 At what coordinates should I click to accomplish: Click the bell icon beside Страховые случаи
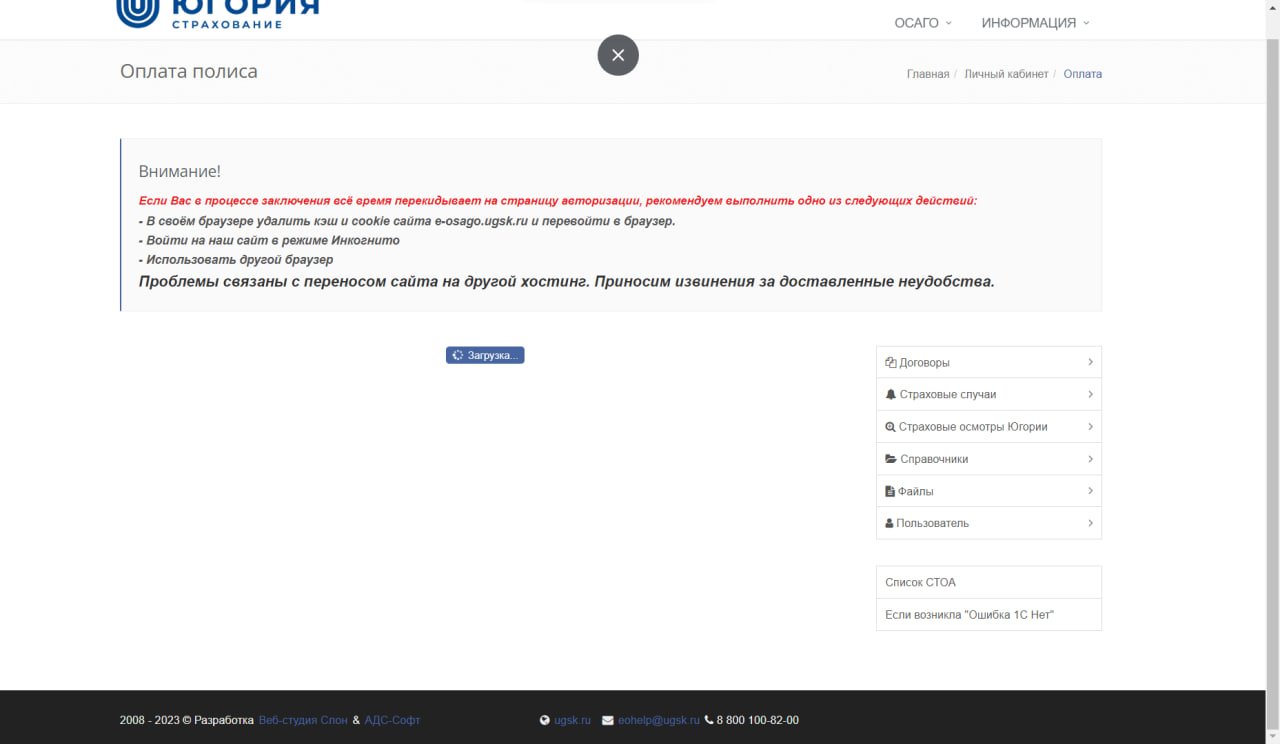[890, 394]
